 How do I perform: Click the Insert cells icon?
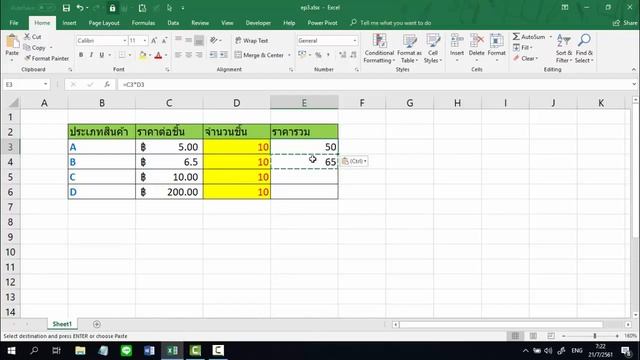[x=457, y=41]
